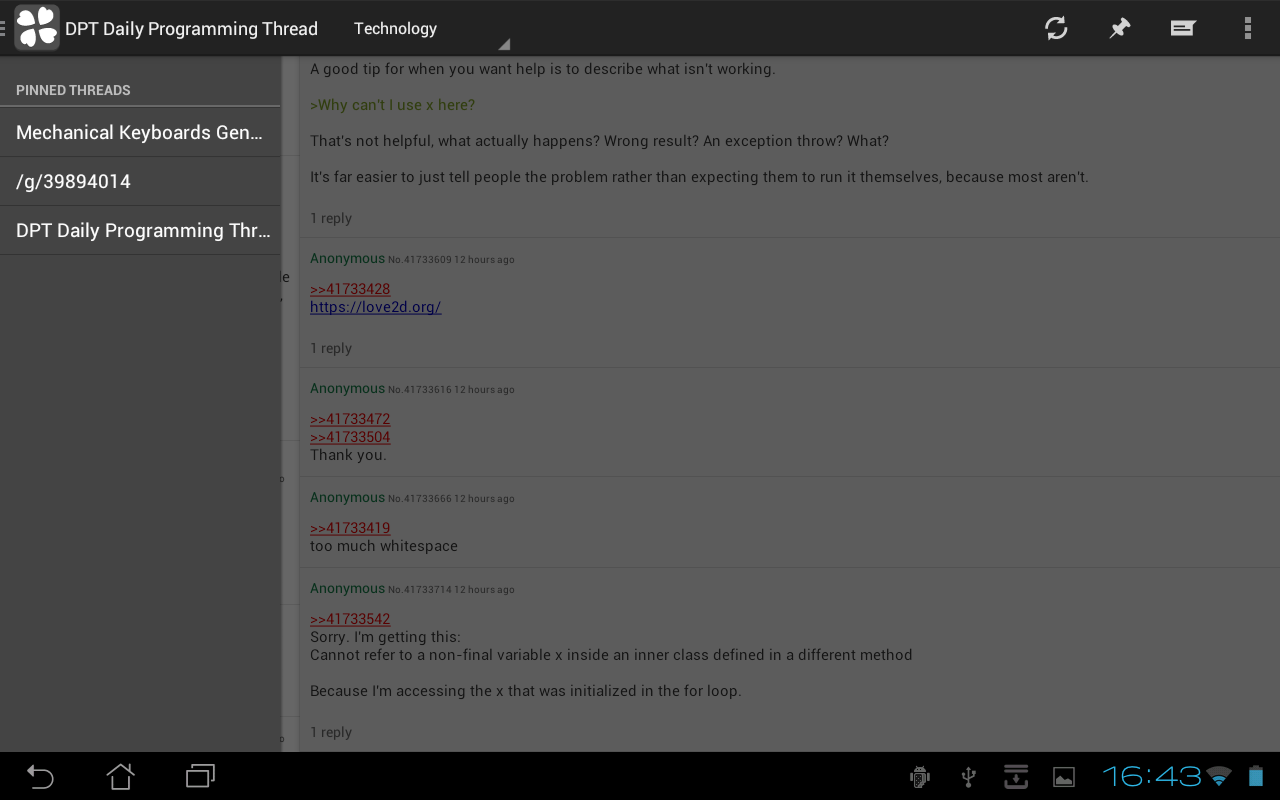Open the love2d.org link
Image resolution: width=1280 pixels, height=800 pixels.
tap(375, 307)
